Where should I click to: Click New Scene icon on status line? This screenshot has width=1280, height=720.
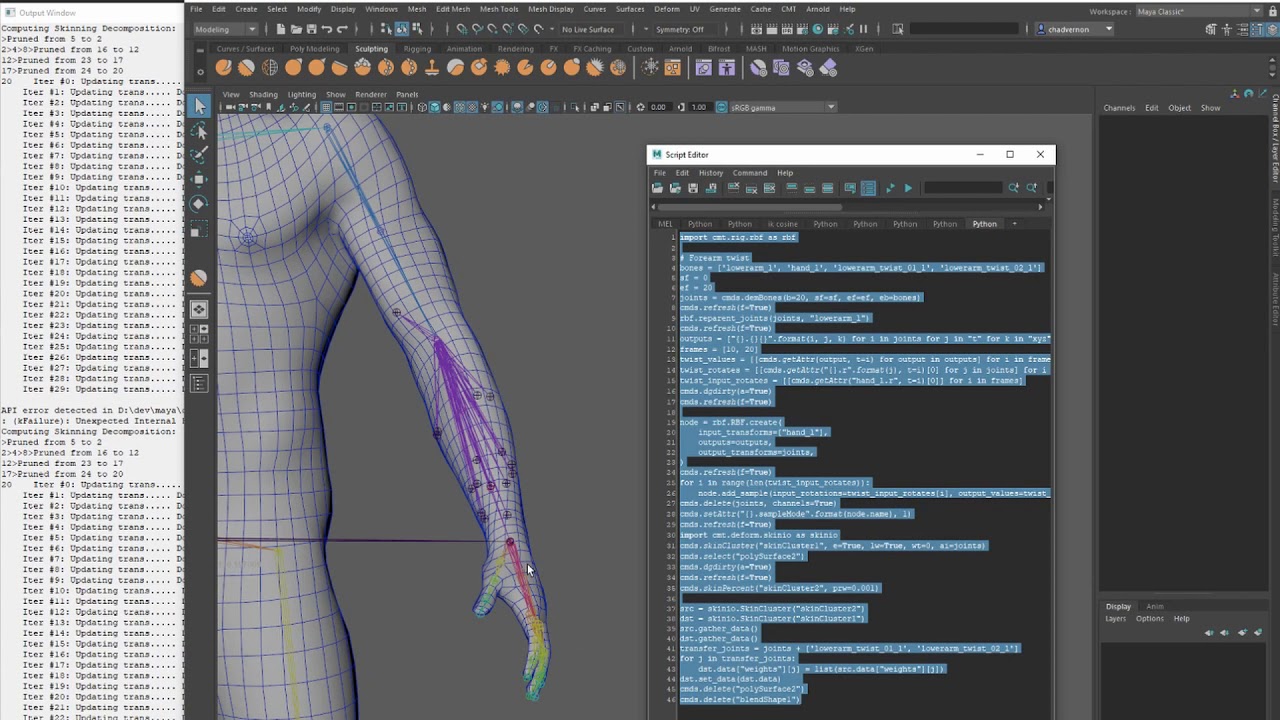tap(281, 29)
